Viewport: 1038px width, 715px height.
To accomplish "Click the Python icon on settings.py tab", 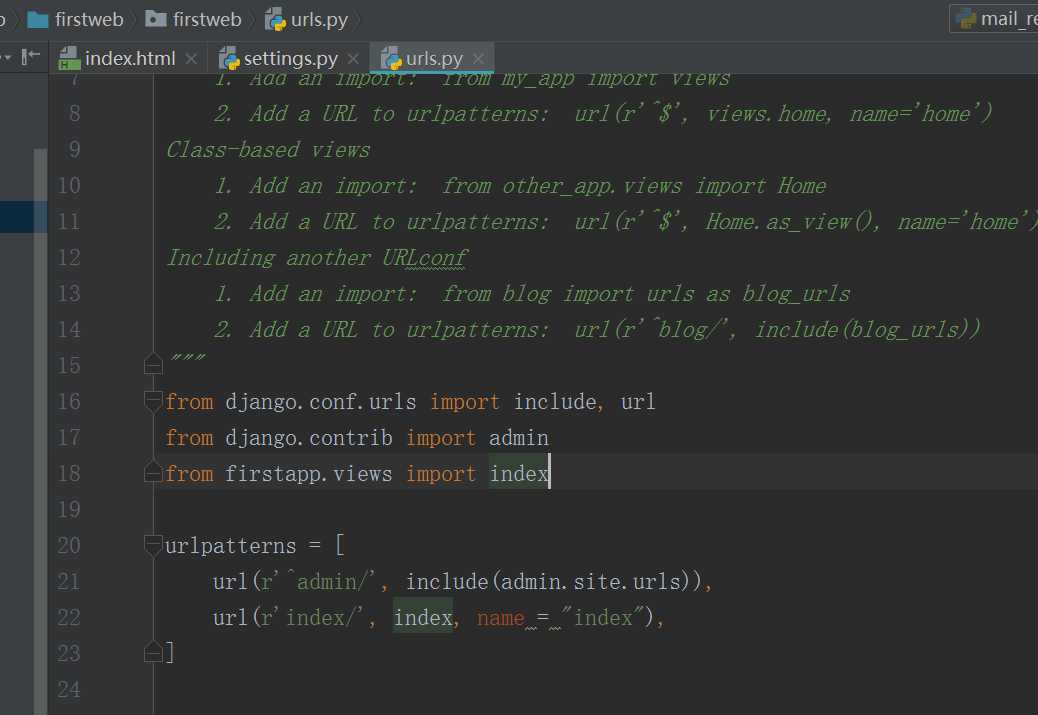I will 228,59.
